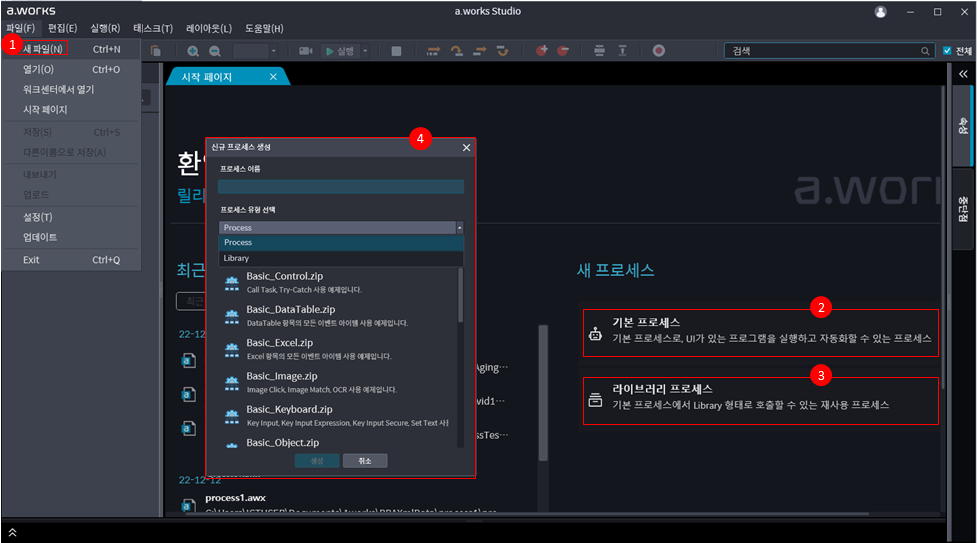977x543 pixels.
Task: Click the magnifier icon in search box
Action: click(x=925, y=51)
